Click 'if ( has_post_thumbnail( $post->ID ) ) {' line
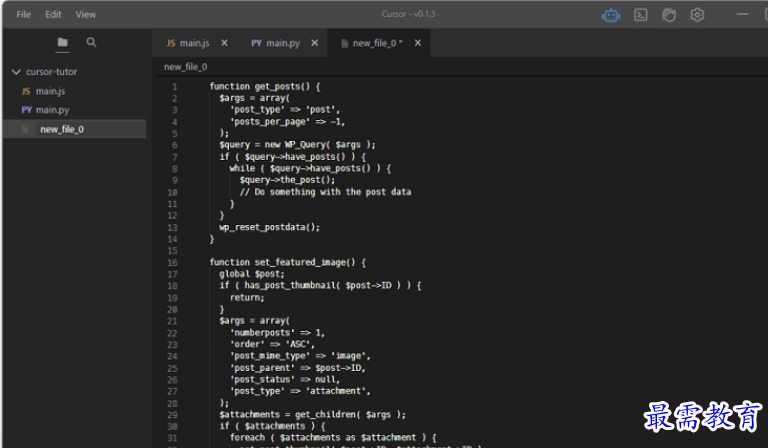768x448 pixels. pyautogui.click(x=320, y=285)
